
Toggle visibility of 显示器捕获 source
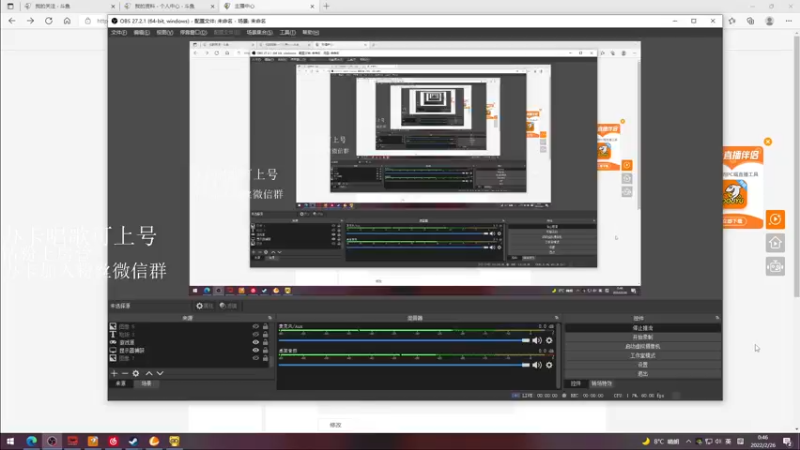coord(256,351)
